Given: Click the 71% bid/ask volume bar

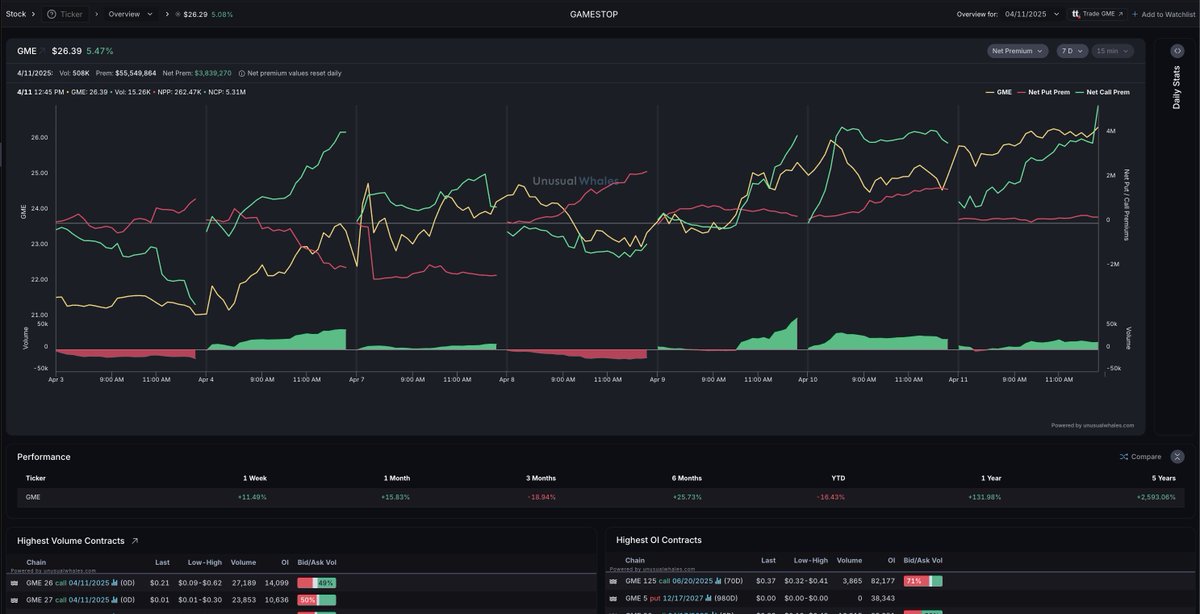Looking at the screenshot, I should click(x=923, y=581).
